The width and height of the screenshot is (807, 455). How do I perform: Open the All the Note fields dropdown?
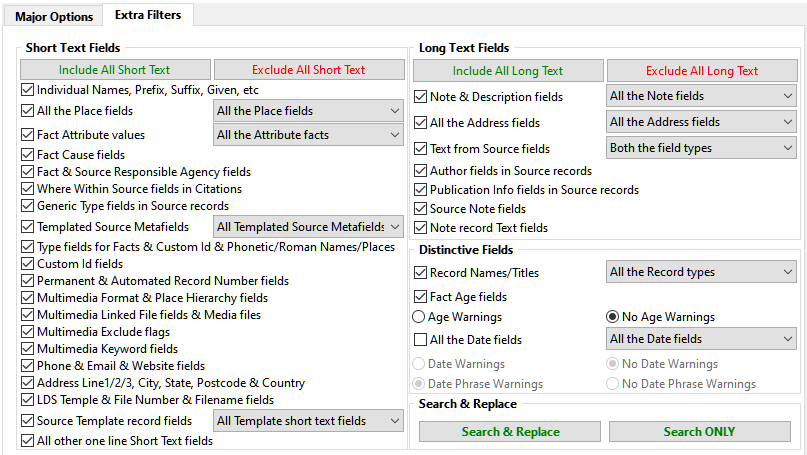(x=701, y=96)
